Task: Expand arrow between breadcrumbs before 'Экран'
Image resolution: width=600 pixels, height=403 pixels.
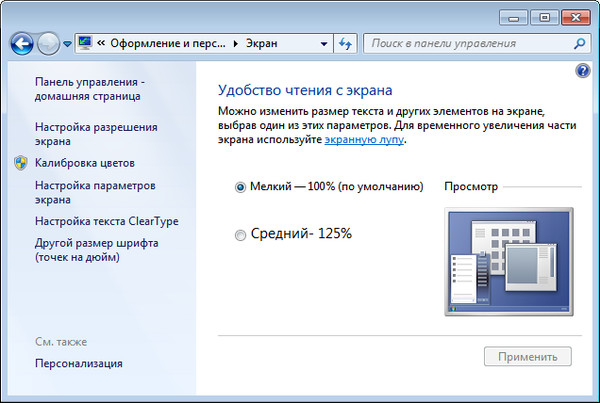Action: click(236, 44)
